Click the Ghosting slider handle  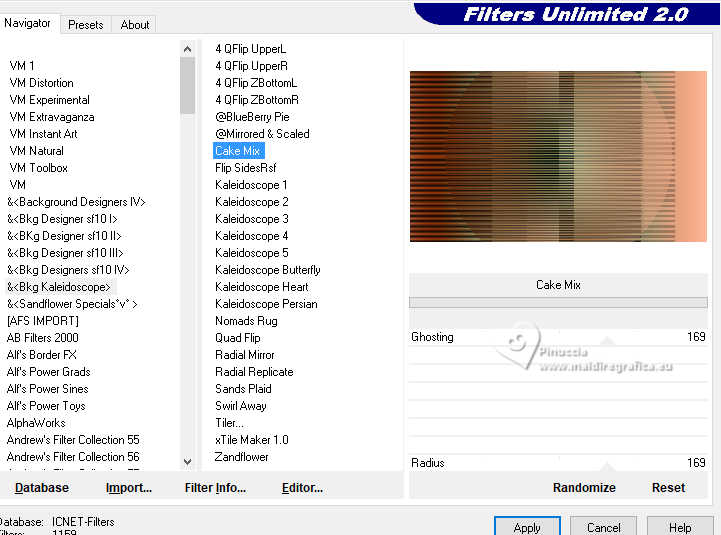click(607, 341)
